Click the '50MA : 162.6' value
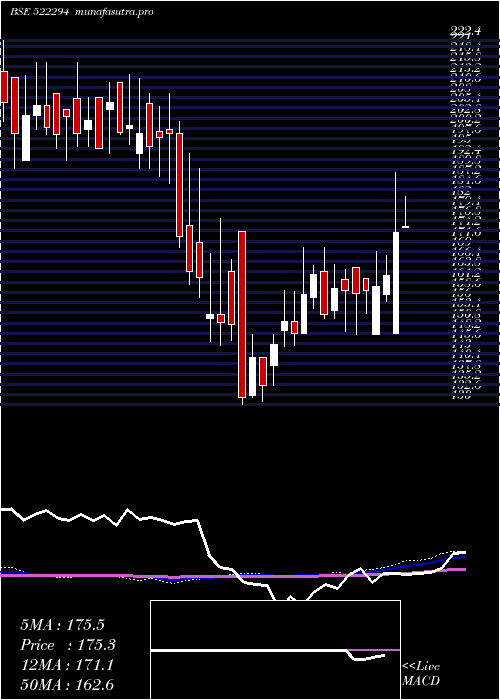The image size is (500, 700). (x=67, y=684)
